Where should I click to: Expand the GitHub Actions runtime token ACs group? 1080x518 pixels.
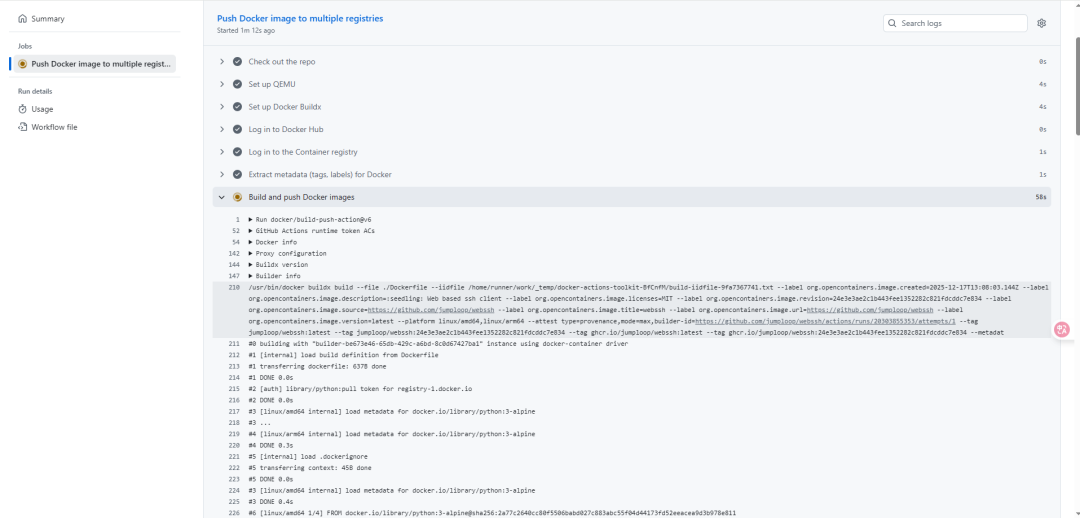tap(251, 230)
